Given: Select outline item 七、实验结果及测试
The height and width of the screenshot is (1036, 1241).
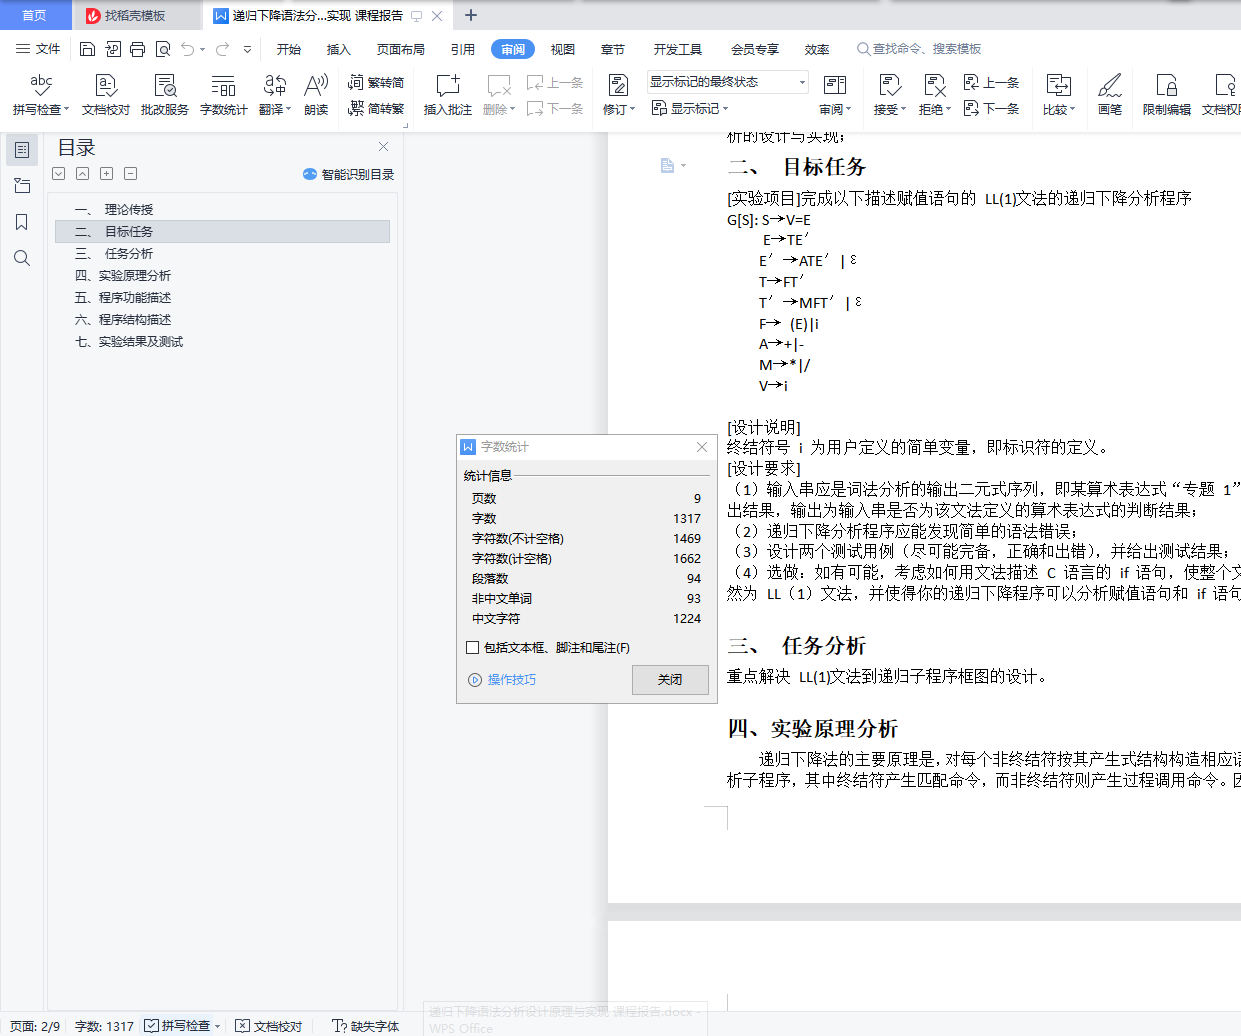Looking at the screenshot, I should point(222,341).
